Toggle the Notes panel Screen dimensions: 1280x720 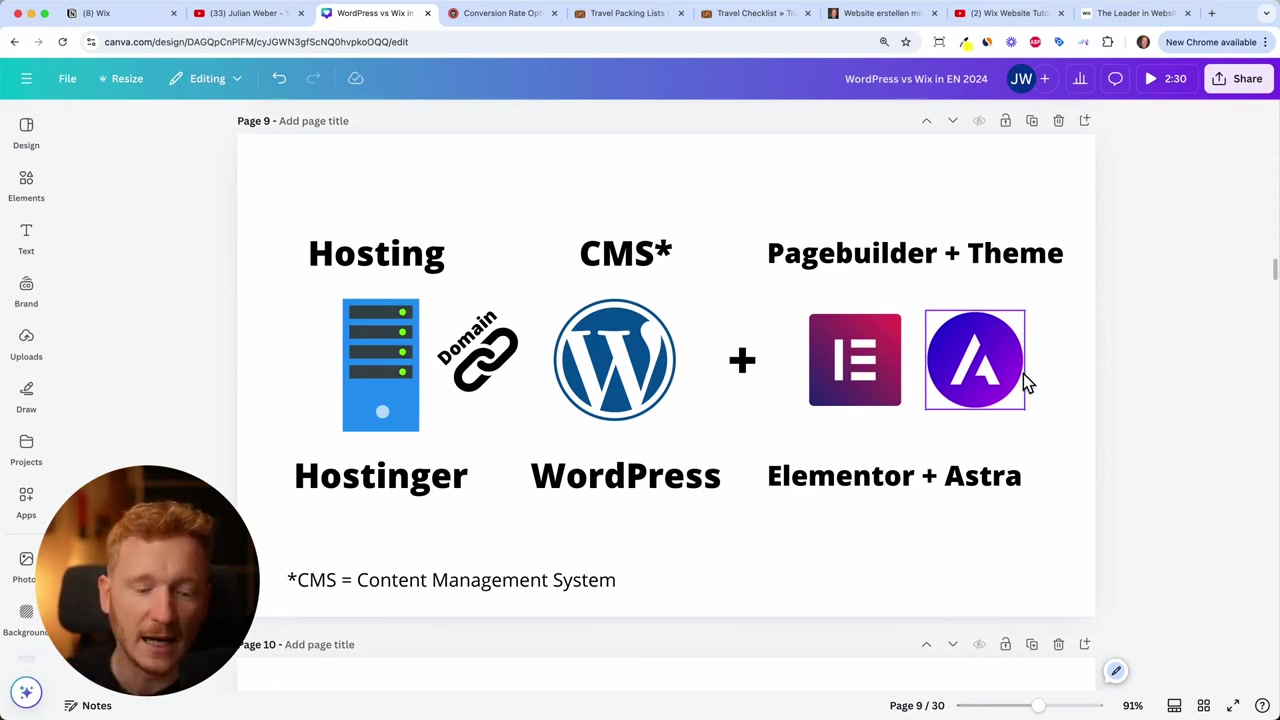87,706
